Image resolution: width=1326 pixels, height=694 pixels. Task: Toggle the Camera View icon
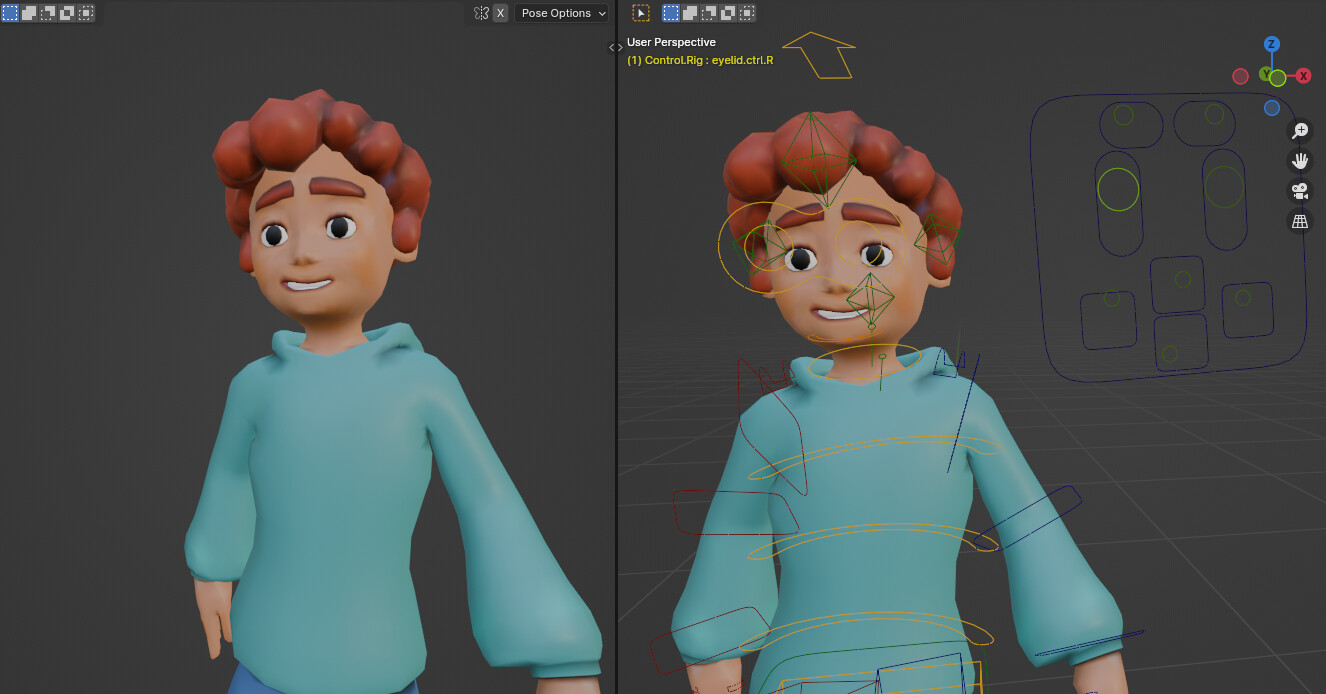point(1299,190)
